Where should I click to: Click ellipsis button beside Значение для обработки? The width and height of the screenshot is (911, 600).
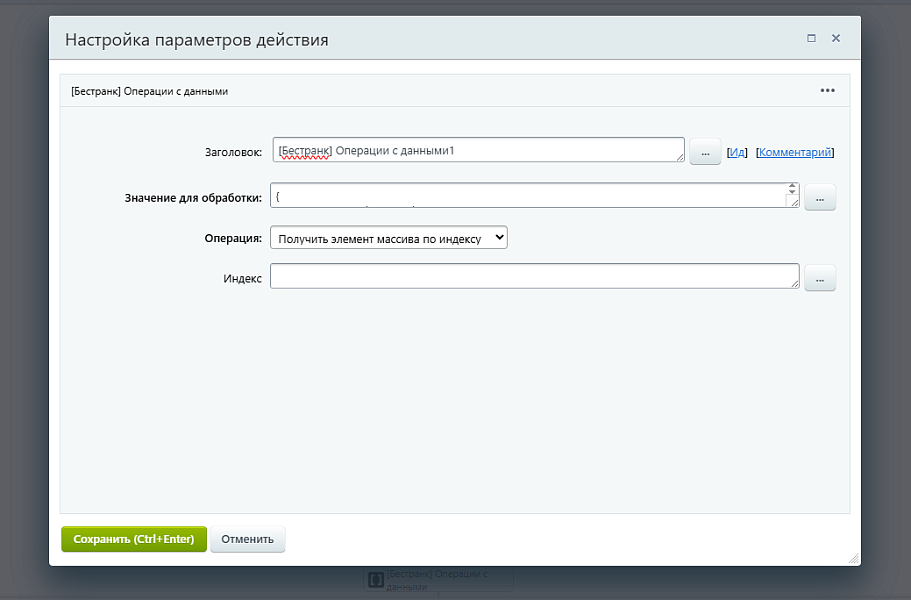pos(820,199)
